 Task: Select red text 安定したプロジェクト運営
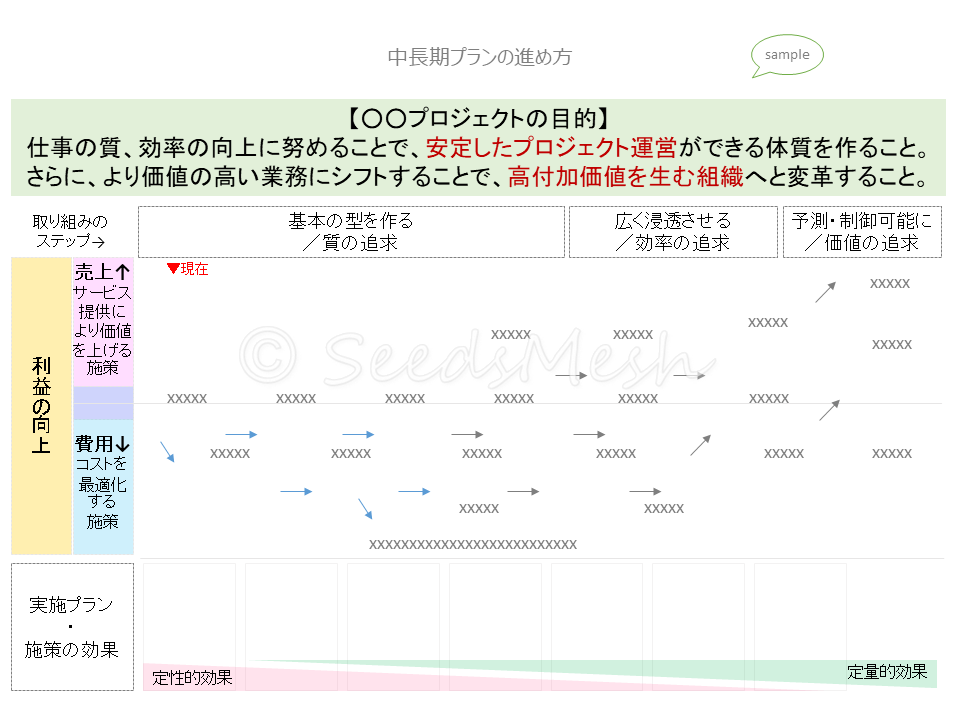pyautogui.click(x=552, y=148)
